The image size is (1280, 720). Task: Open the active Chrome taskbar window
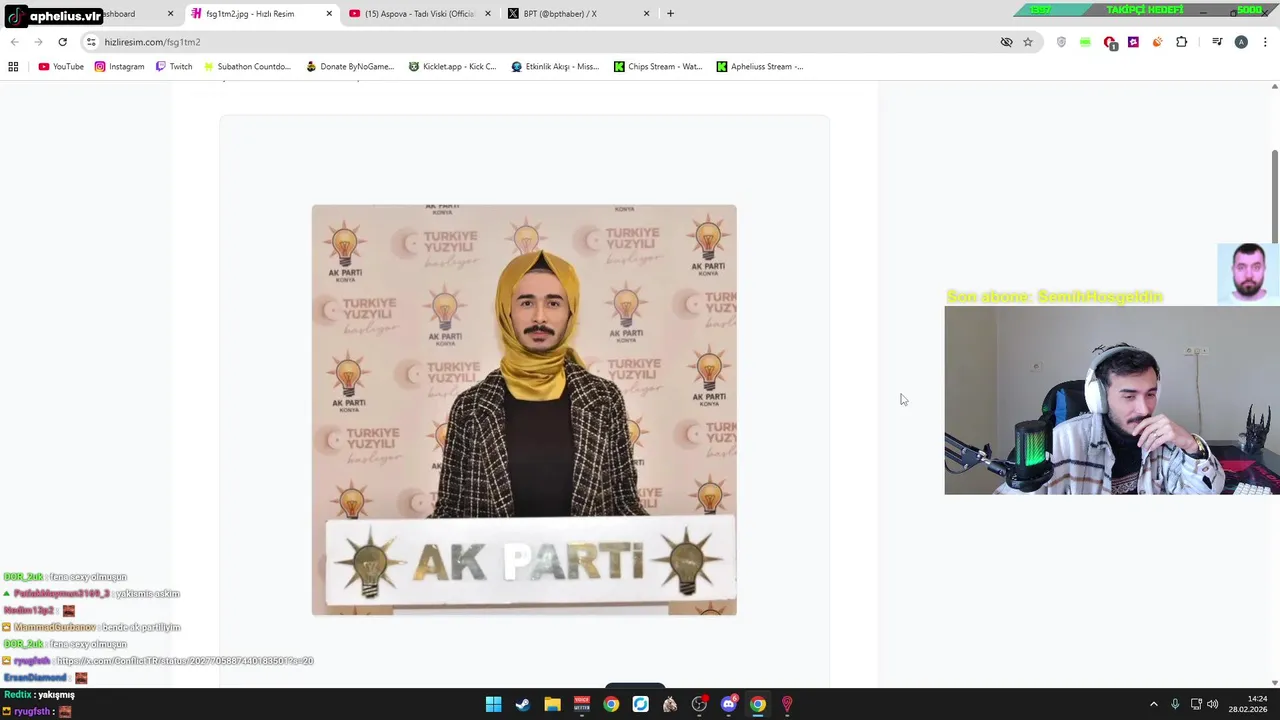(x=758, y=704)
